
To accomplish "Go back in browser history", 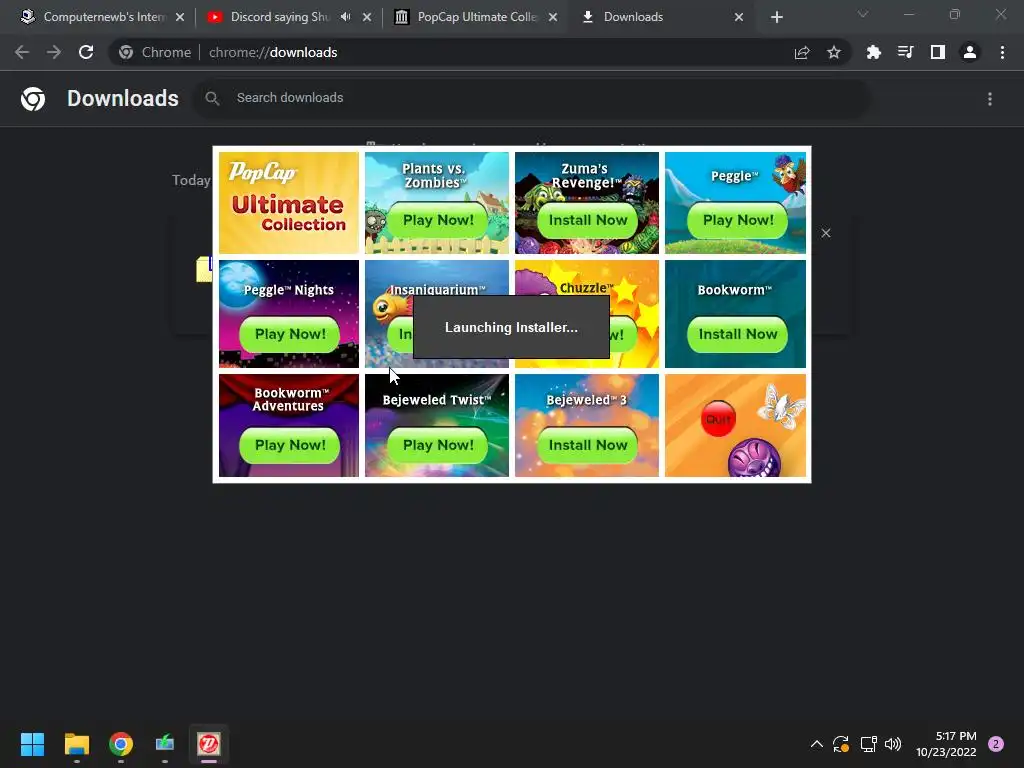I will tap(22, 52).
